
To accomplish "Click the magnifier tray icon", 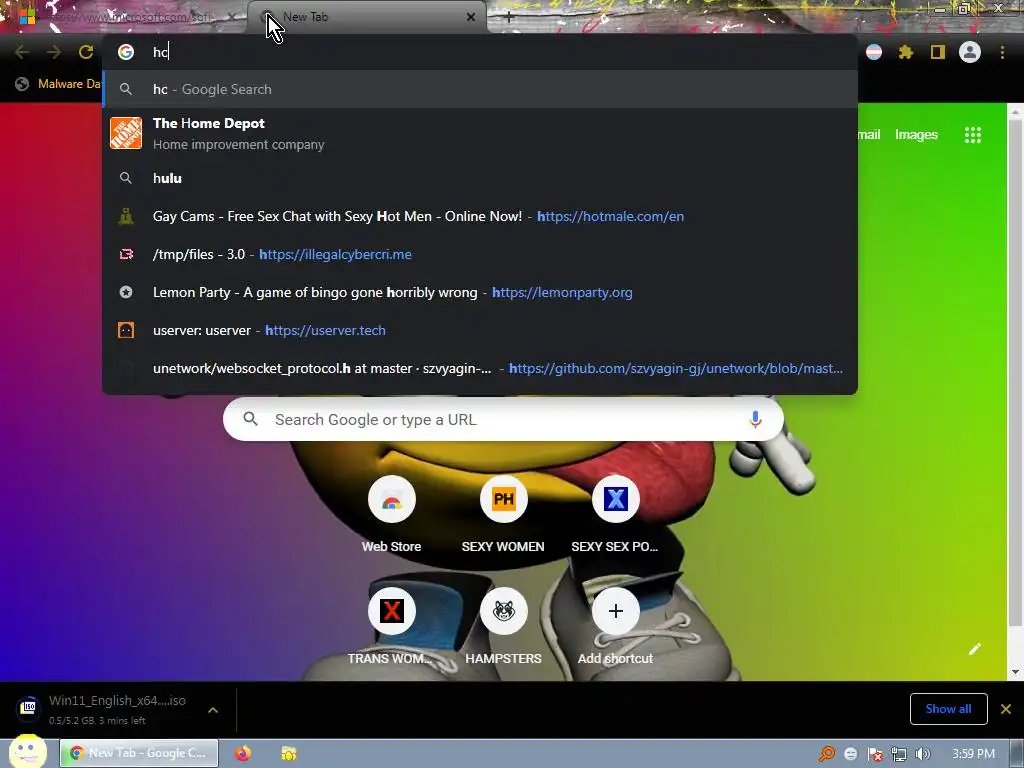I will point(827,754).
